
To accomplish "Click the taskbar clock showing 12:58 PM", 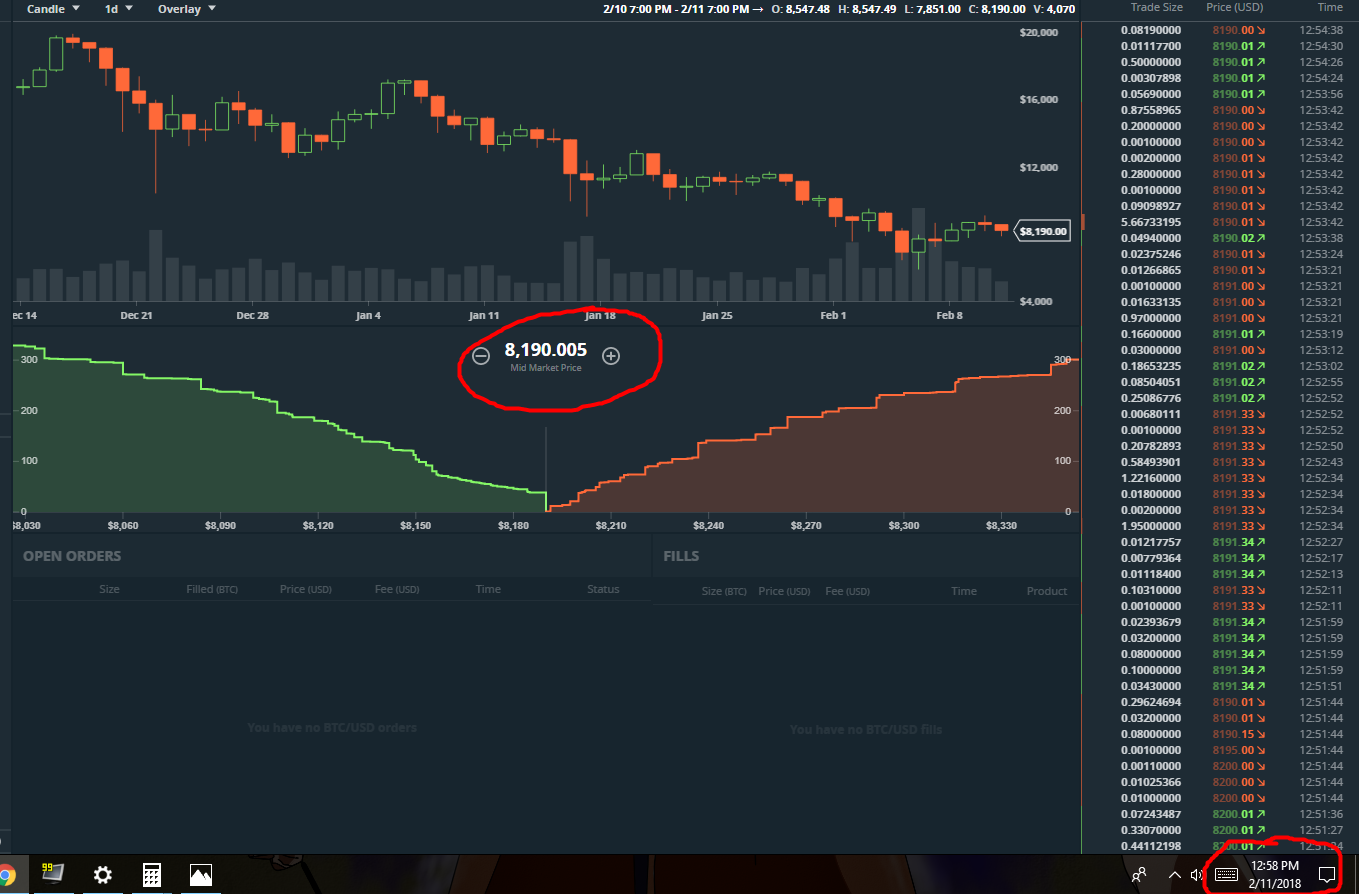I will click(x=1274, y=875).
